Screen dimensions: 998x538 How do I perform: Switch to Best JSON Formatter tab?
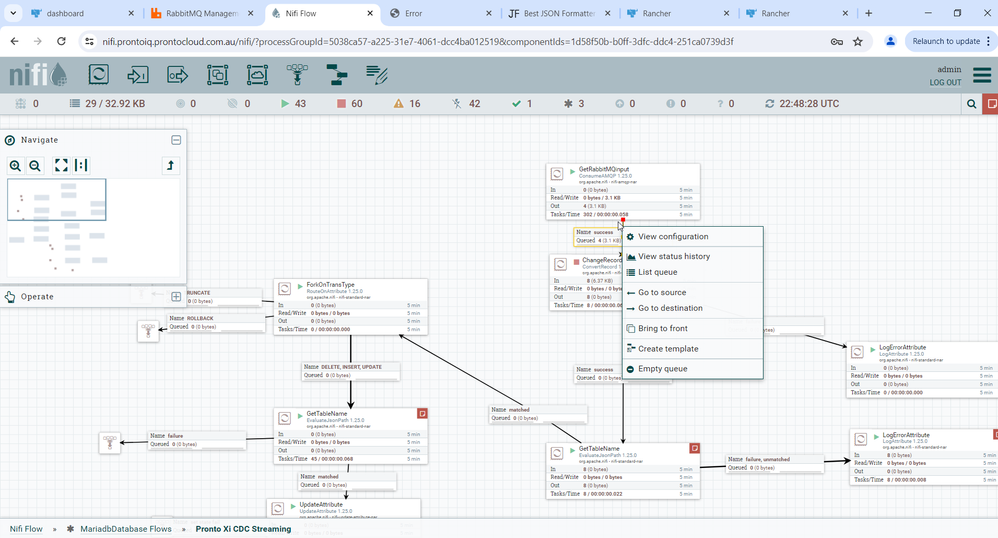click(x=559, y=13)
